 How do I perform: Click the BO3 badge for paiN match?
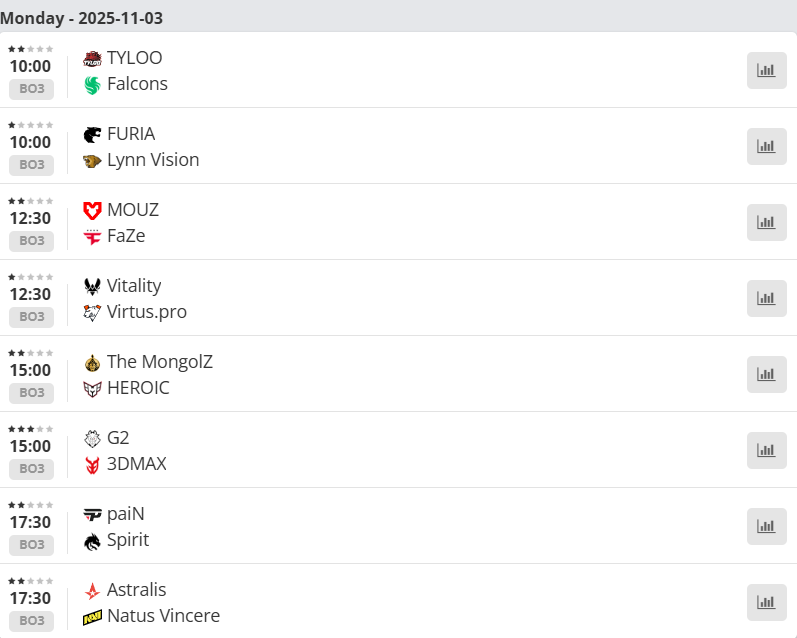click(x=31, y=545)
